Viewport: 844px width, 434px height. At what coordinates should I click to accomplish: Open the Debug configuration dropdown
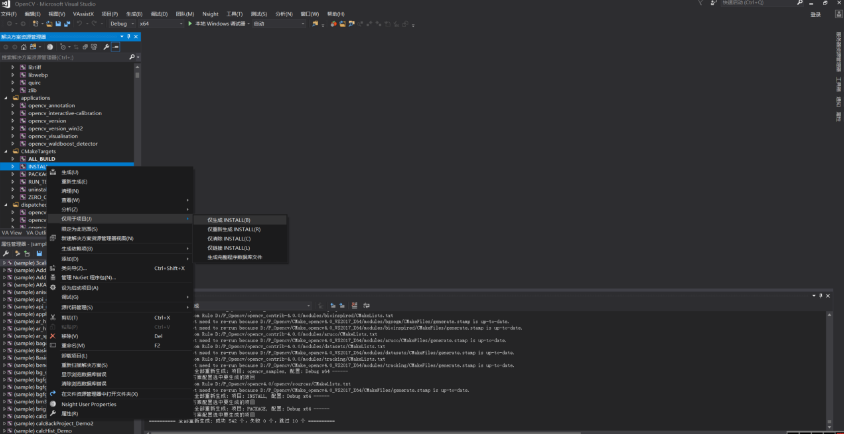click(x=122, y=24)
